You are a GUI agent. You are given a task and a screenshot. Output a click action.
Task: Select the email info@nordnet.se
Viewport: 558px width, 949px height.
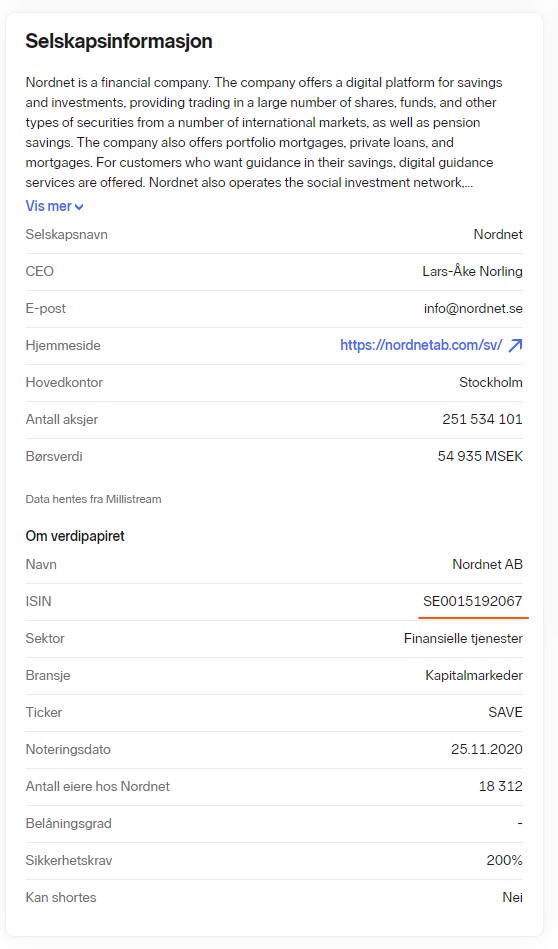pos(473,308)
